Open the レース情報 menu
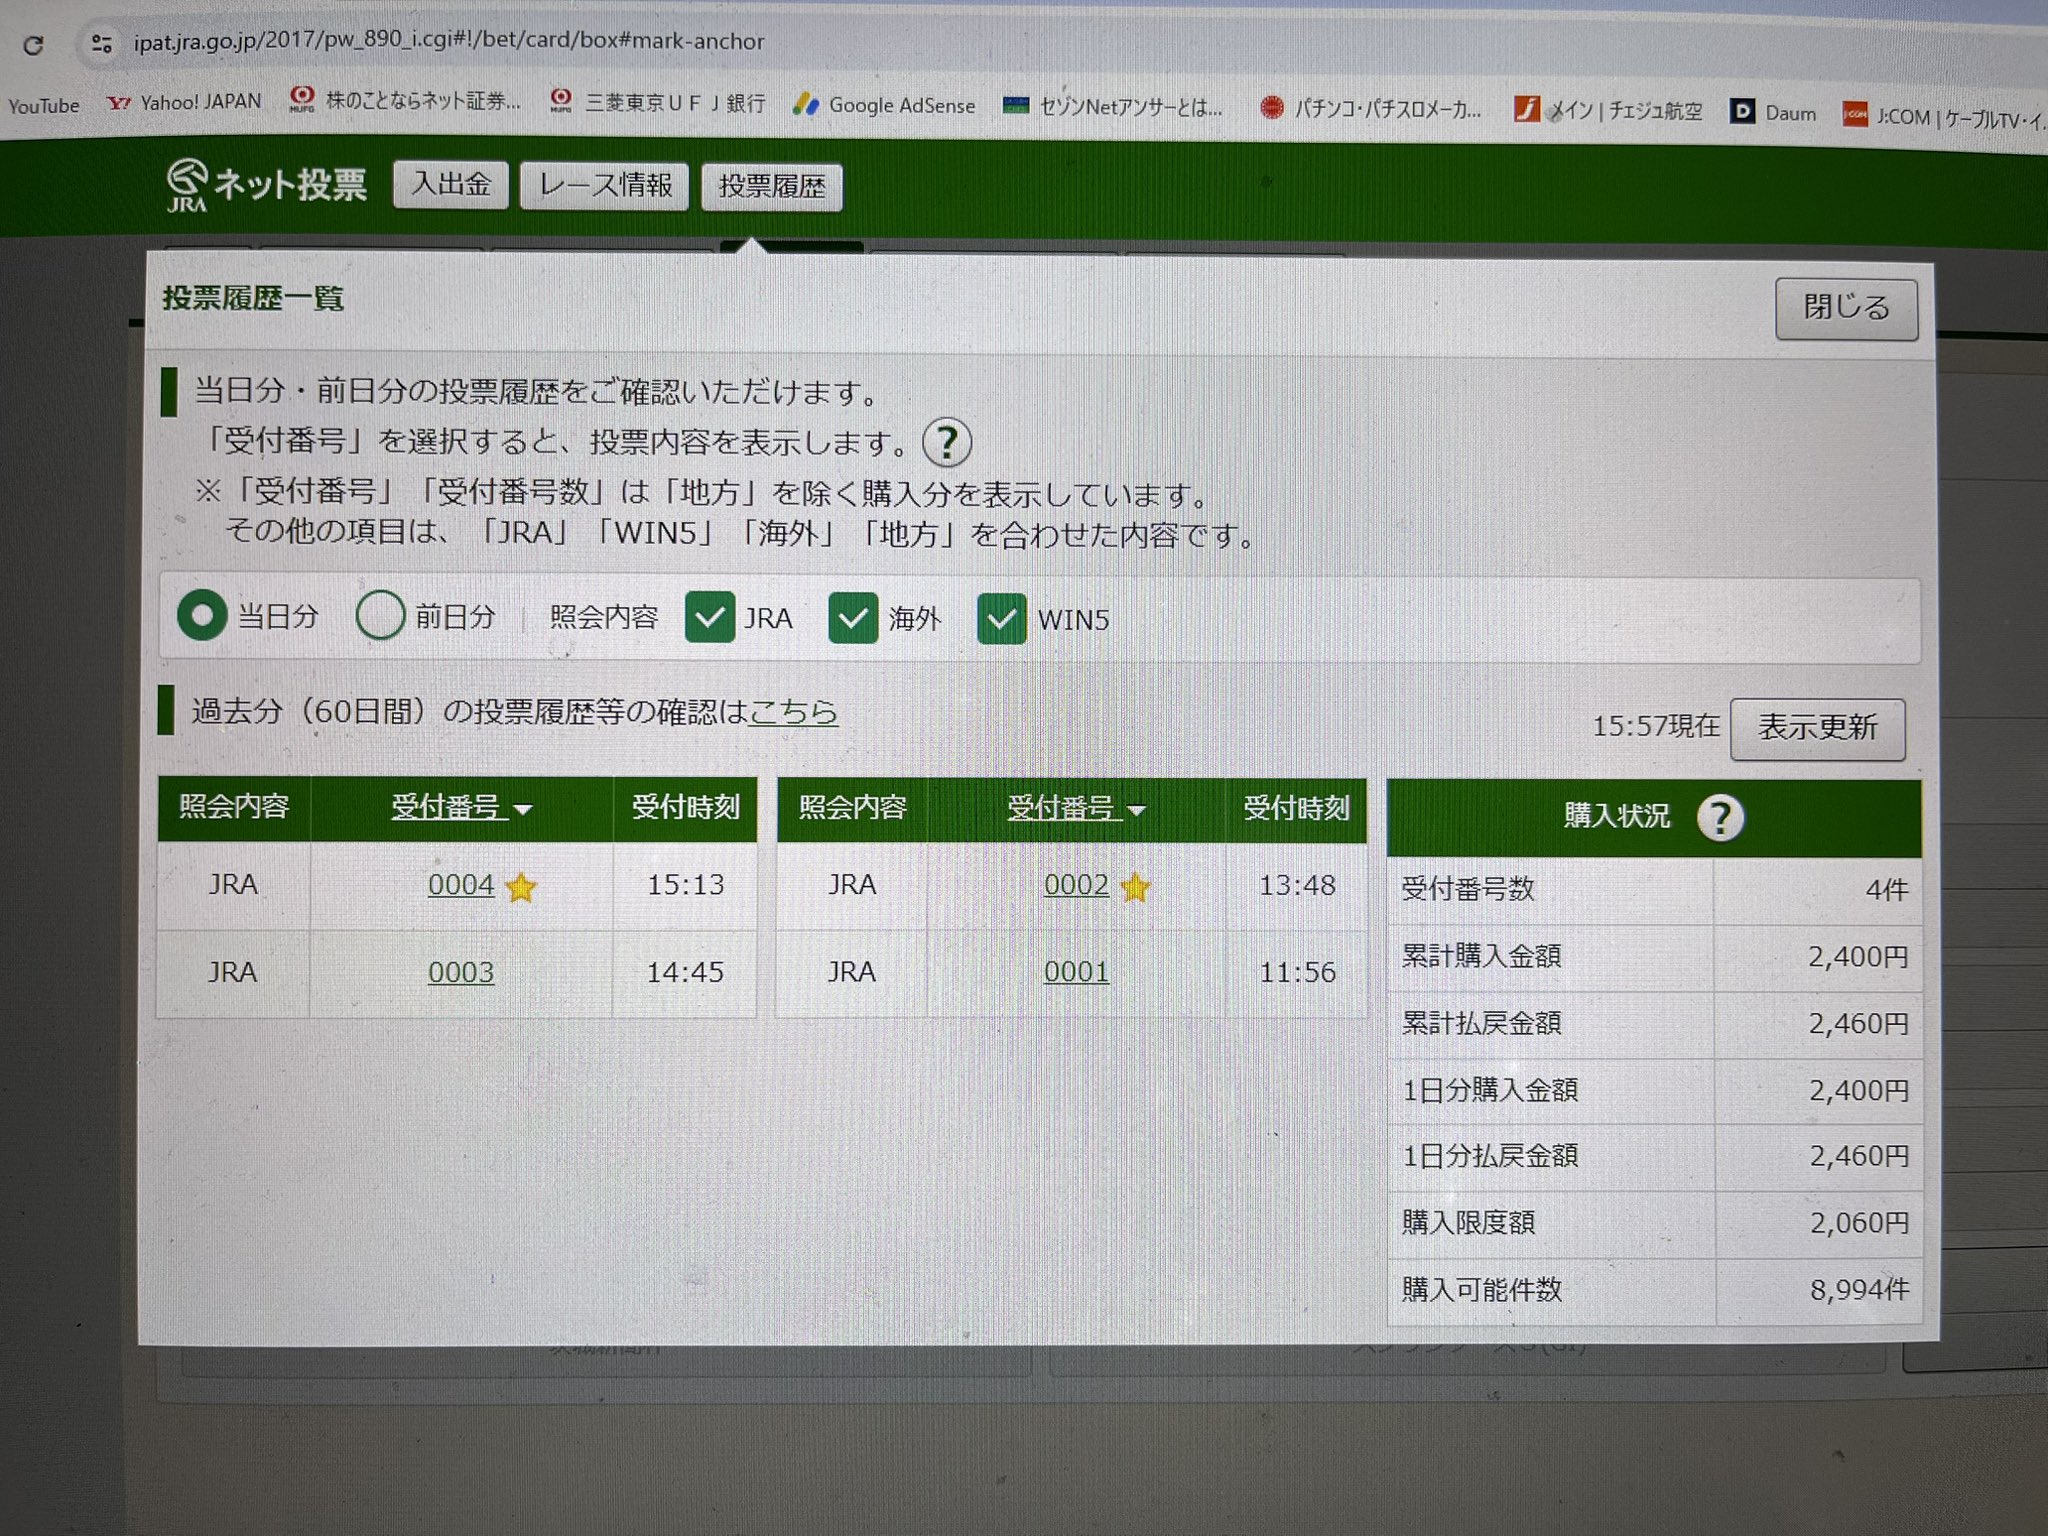The width and height of the screenshot is (2048, 1536). 604,186
